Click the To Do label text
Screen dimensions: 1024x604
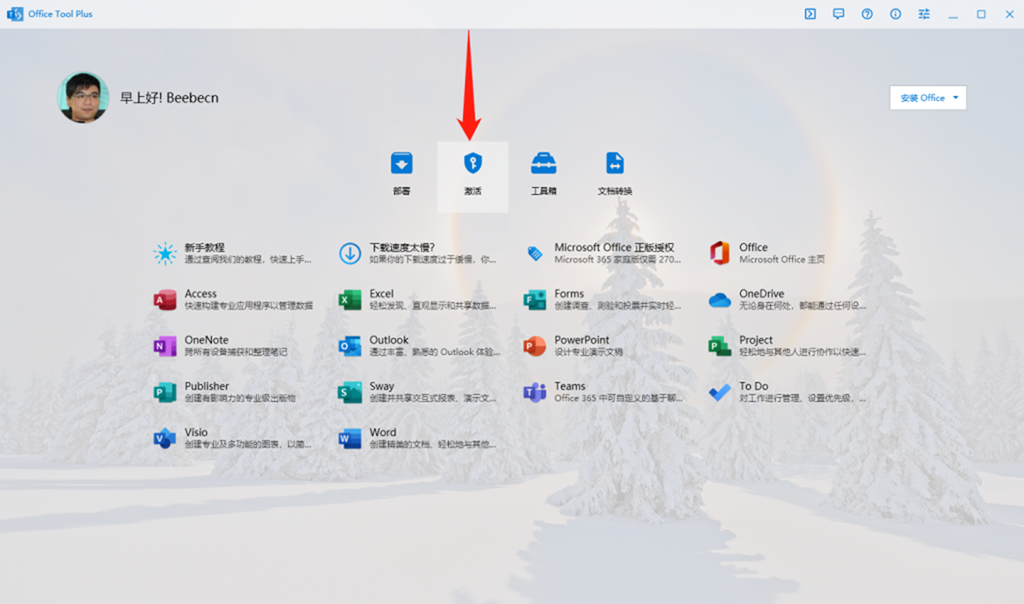point(754,387)
